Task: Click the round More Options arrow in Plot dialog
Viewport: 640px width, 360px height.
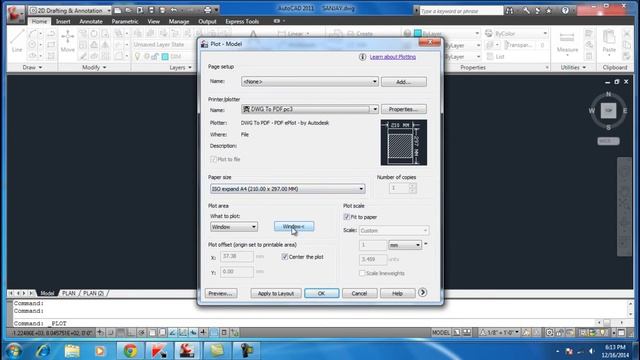Action: click(422, 292)
